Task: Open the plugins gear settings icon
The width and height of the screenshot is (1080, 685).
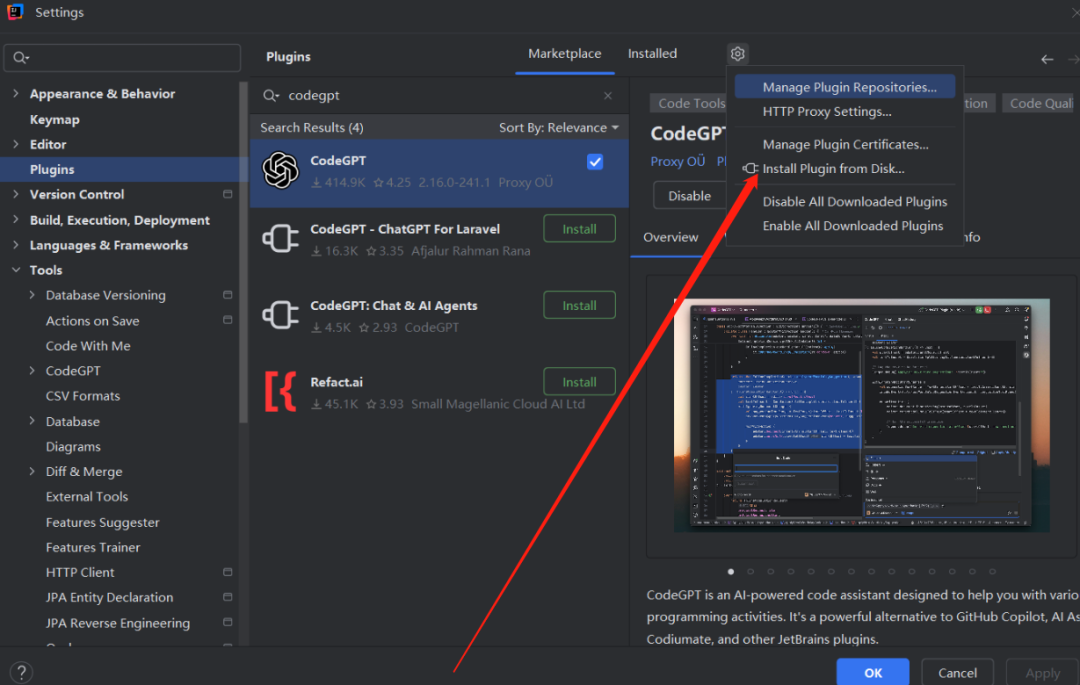Action: 737,54
